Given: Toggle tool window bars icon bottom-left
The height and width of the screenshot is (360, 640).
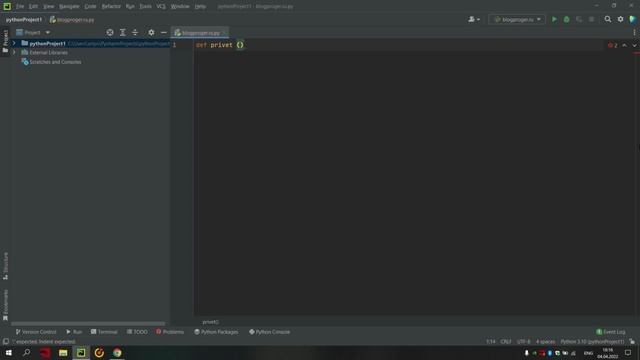Looking at the screenshot, I should 6,342.
